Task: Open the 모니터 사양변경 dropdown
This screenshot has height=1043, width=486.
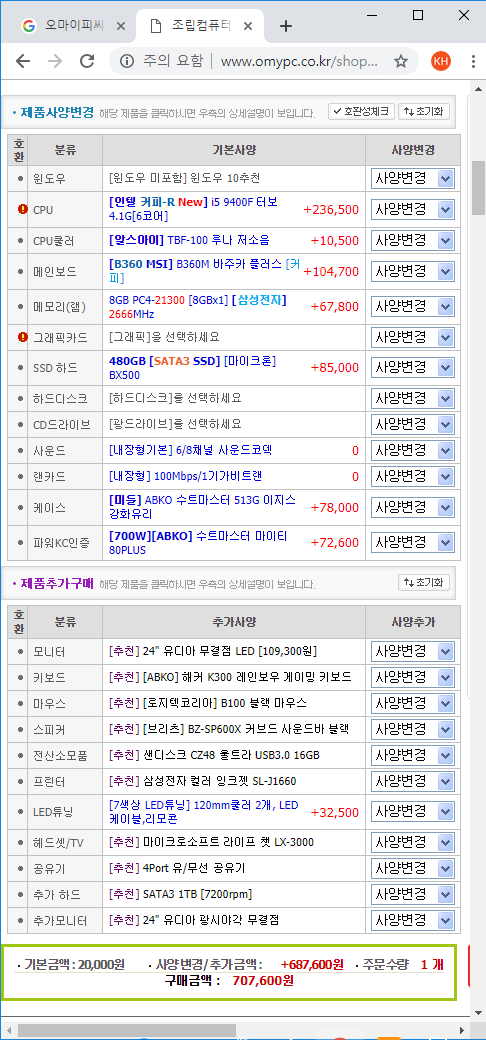Action: click(413, 651)
